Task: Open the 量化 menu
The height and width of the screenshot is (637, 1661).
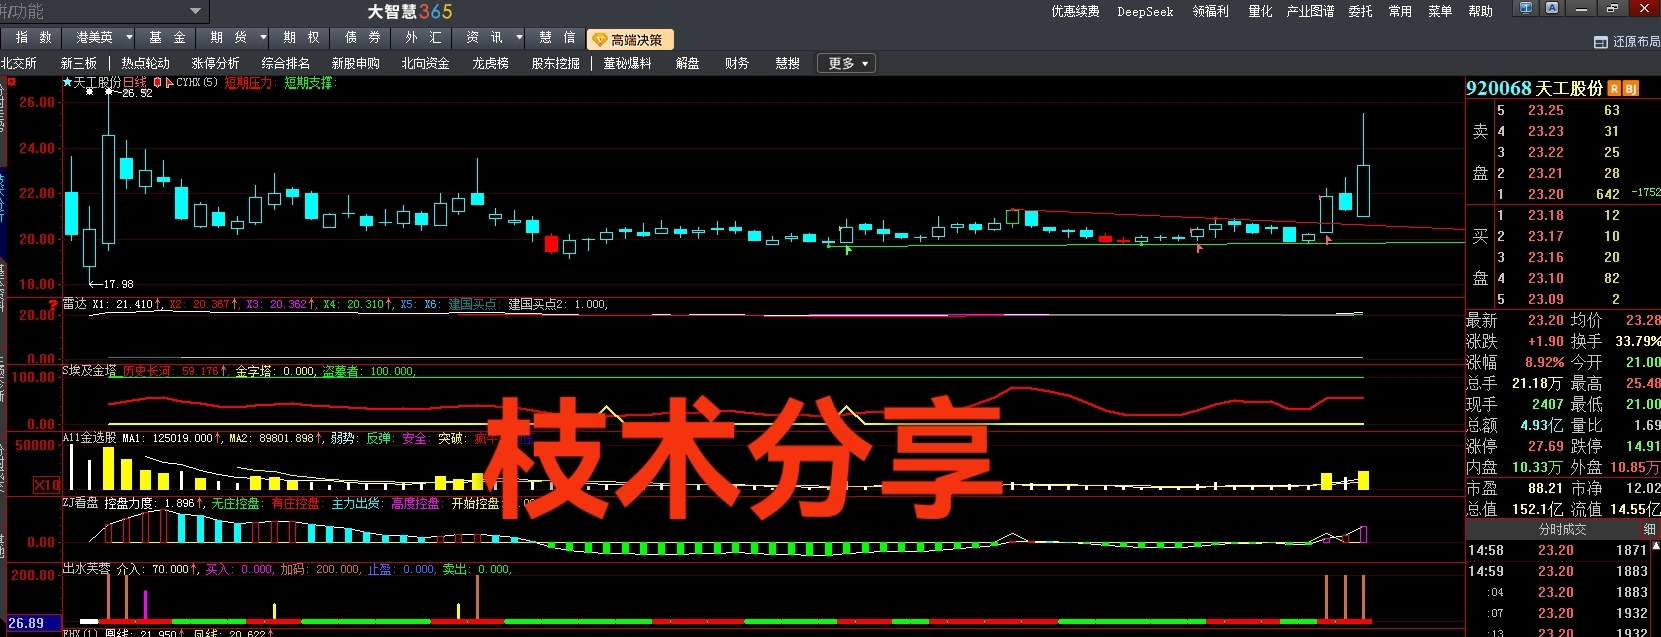Action: 1260,11
